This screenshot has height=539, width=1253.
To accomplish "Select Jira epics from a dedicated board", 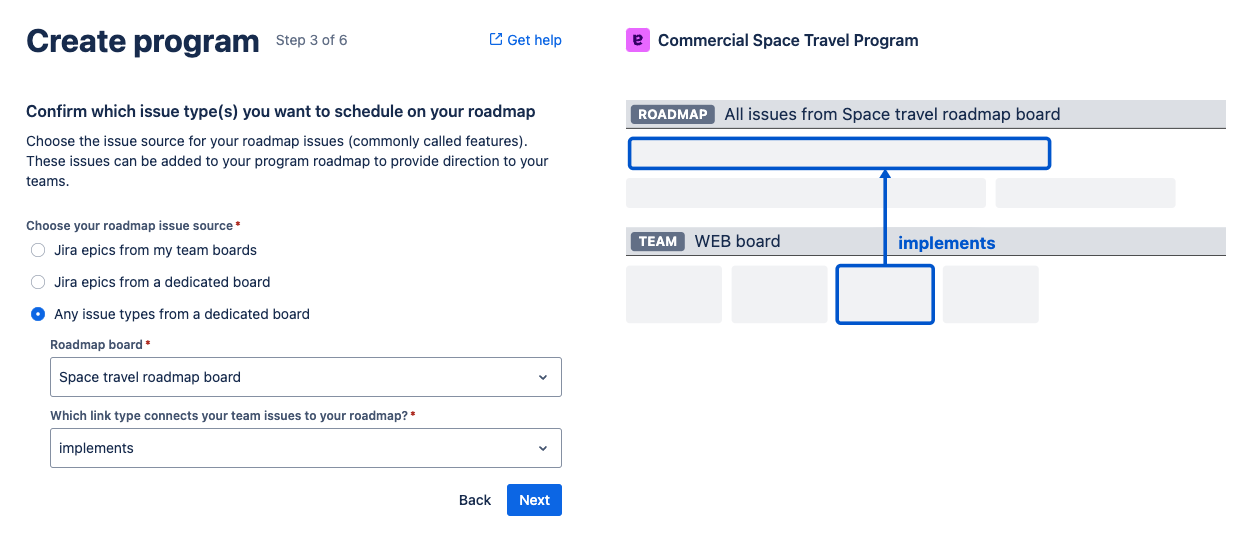I will [38, 282].
